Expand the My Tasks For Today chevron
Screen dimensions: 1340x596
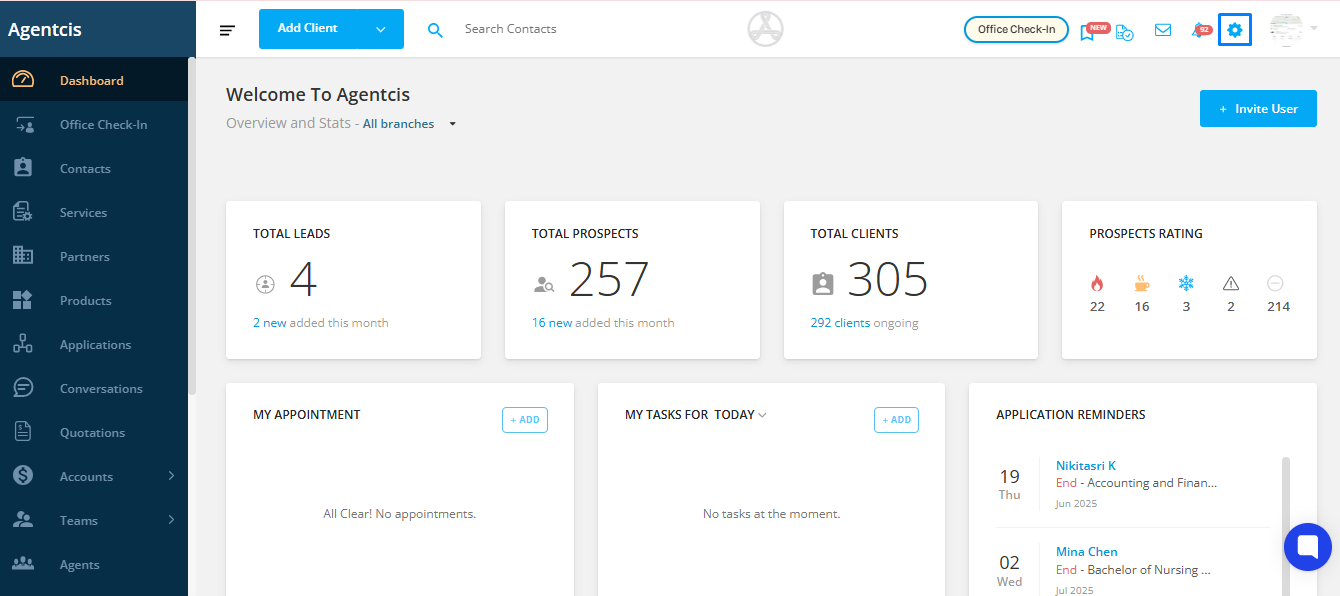click(x=763, y=415)
